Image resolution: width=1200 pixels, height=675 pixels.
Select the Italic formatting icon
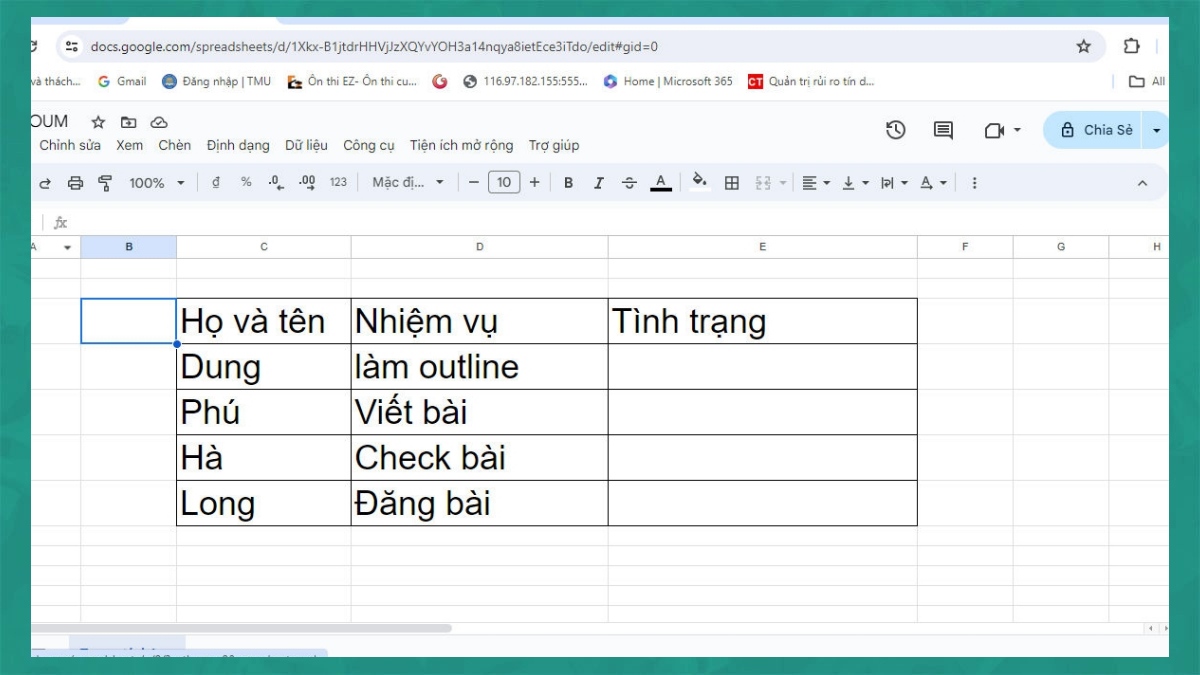[x=598, y=182]
